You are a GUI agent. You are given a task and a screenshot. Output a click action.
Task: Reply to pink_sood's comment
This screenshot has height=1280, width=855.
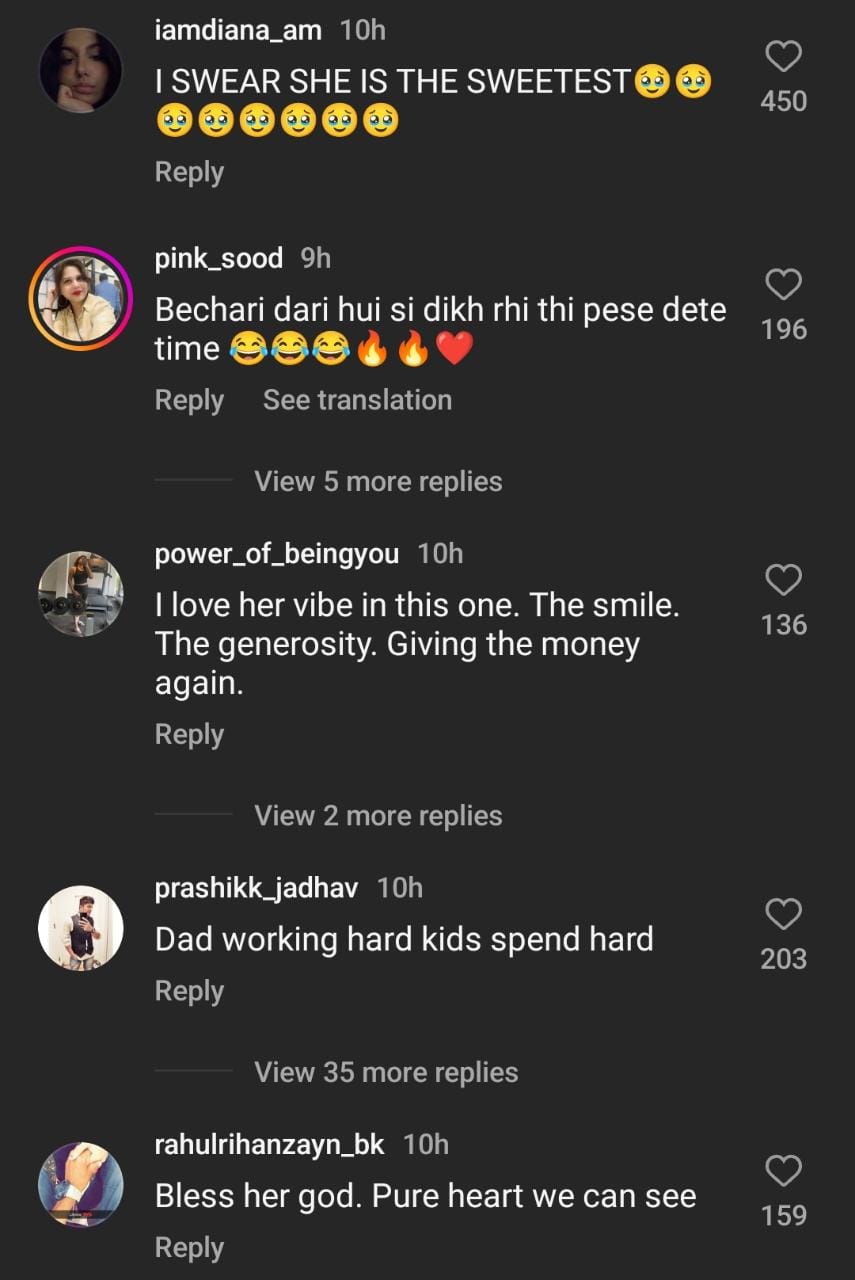[189, 400]
